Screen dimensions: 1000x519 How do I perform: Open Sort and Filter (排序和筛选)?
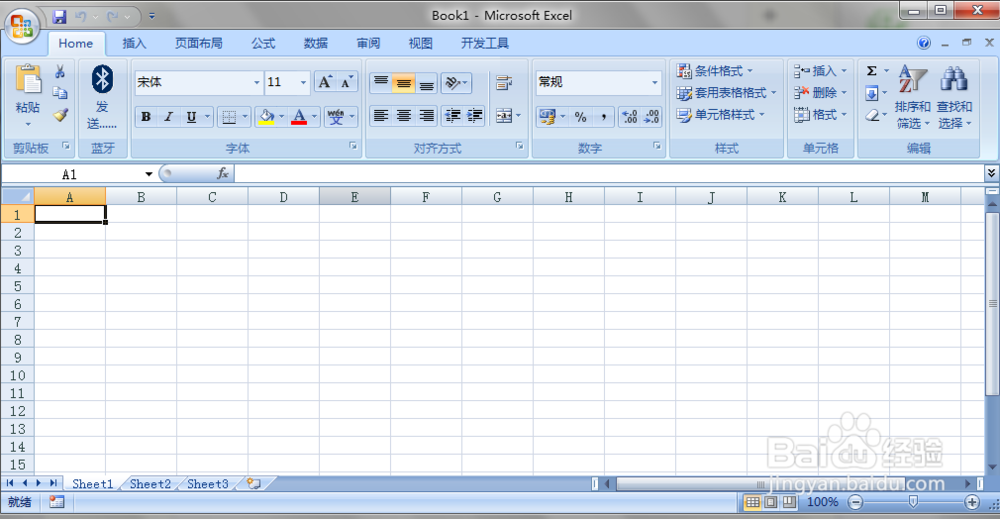tap(913, 97)
